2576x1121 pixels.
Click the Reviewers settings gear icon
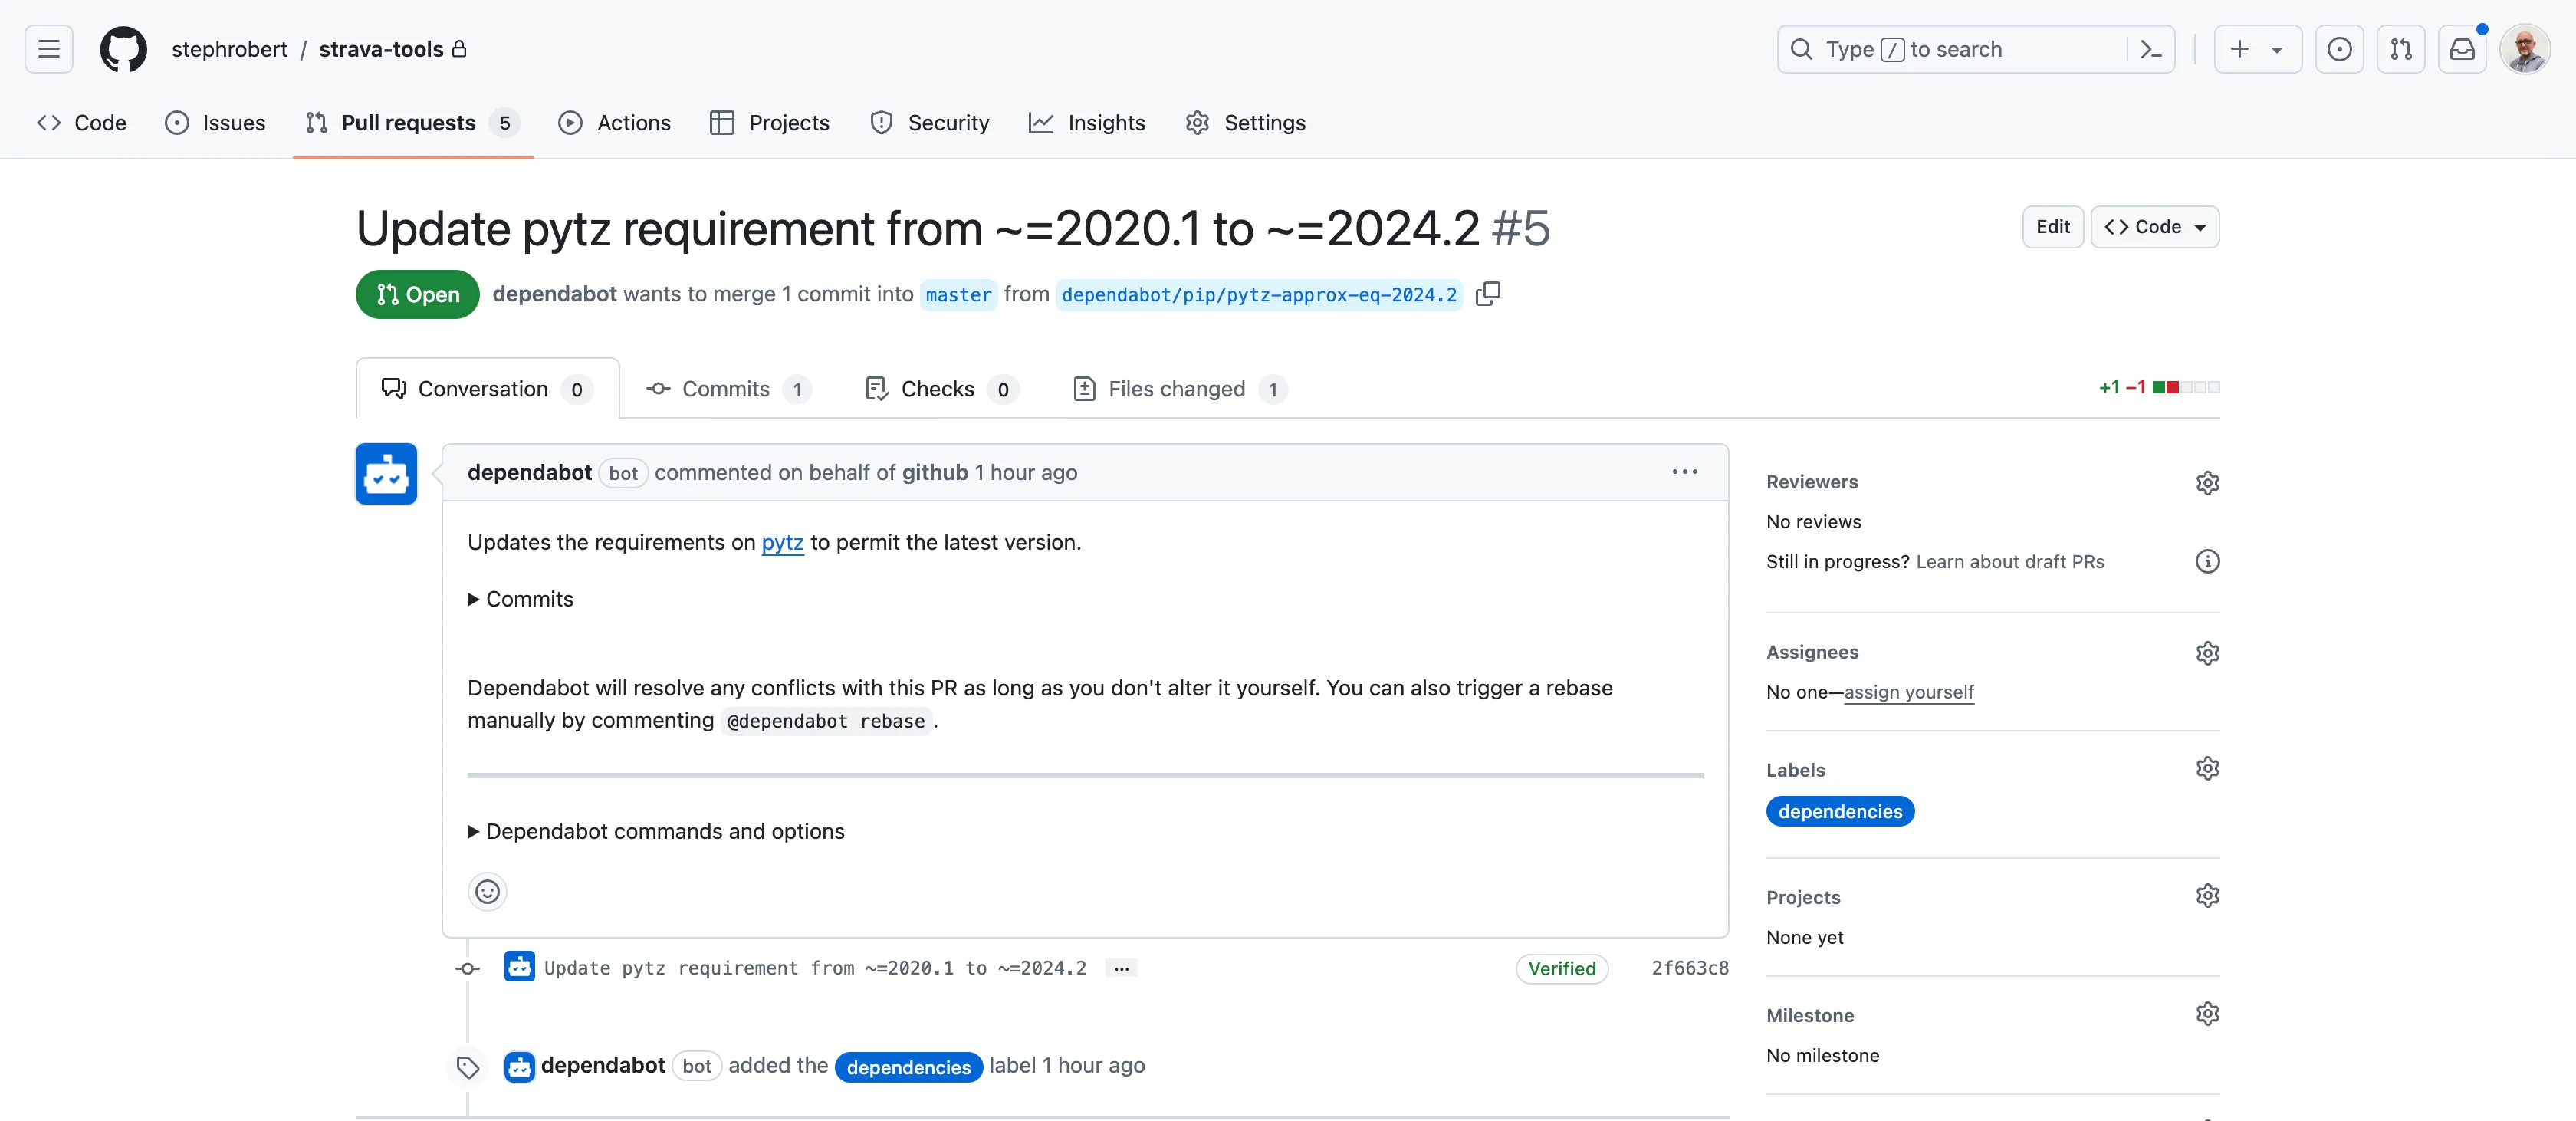2208,483
